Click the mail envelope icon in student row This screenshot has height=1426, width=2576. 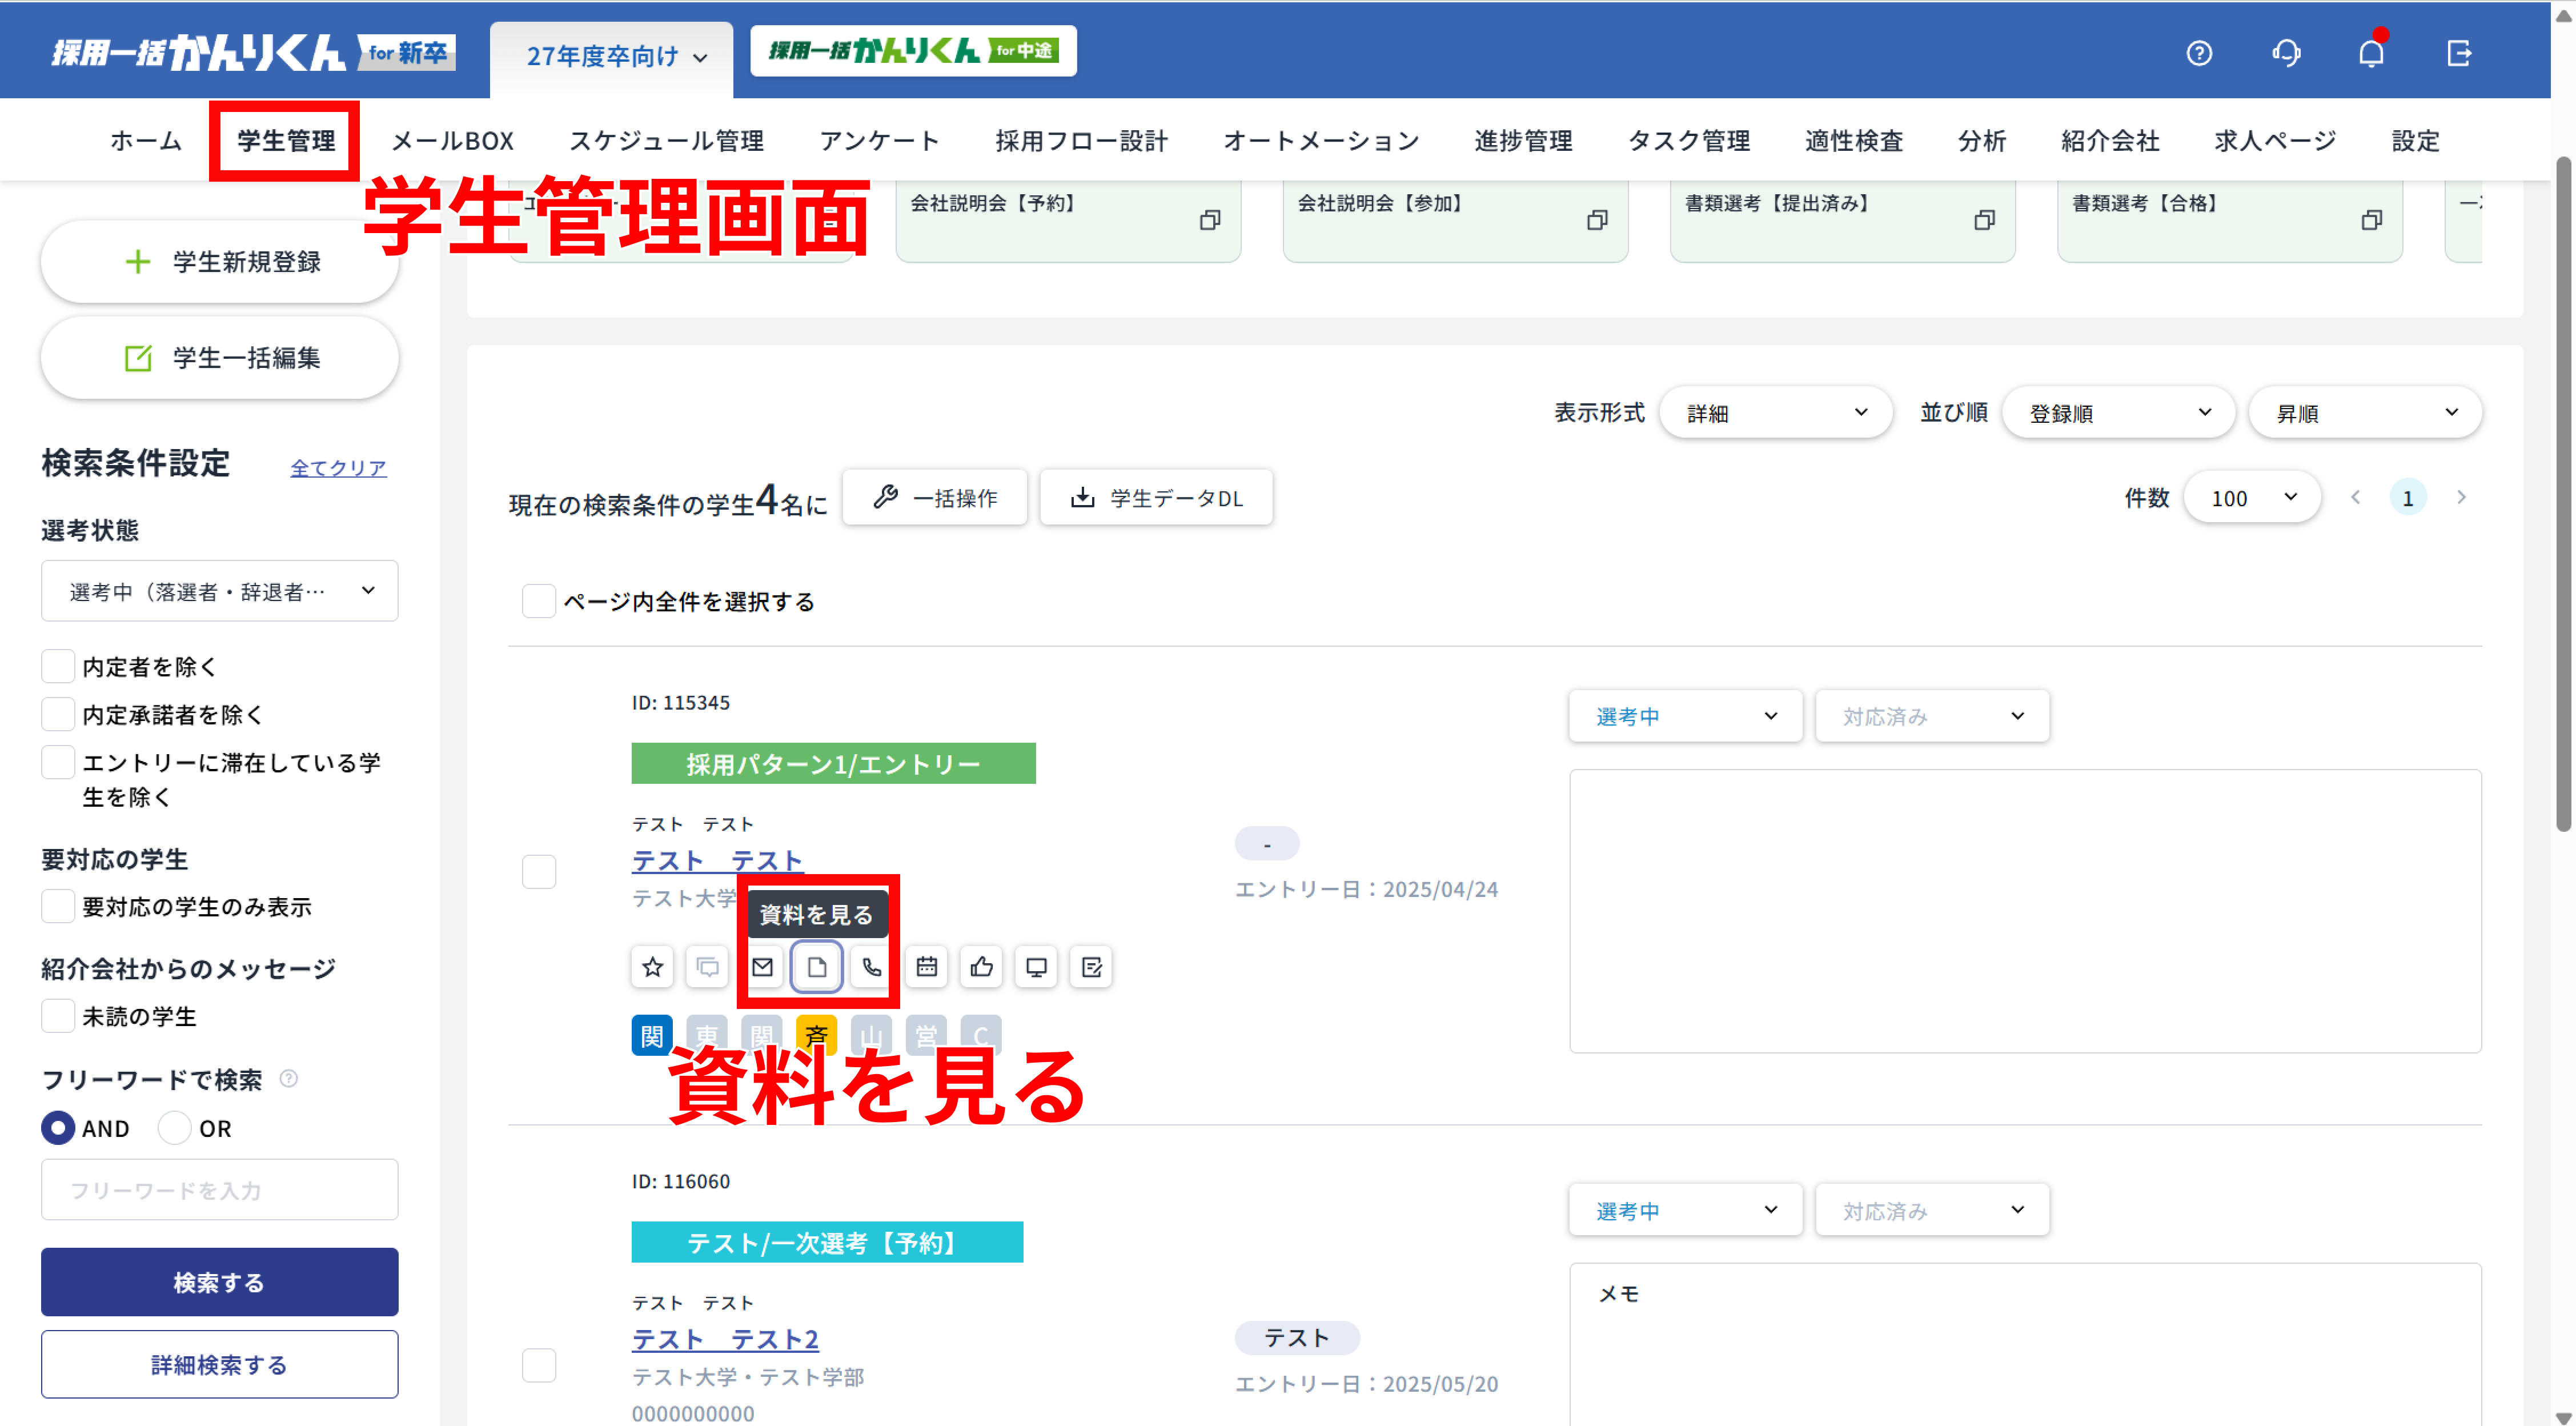762,966
